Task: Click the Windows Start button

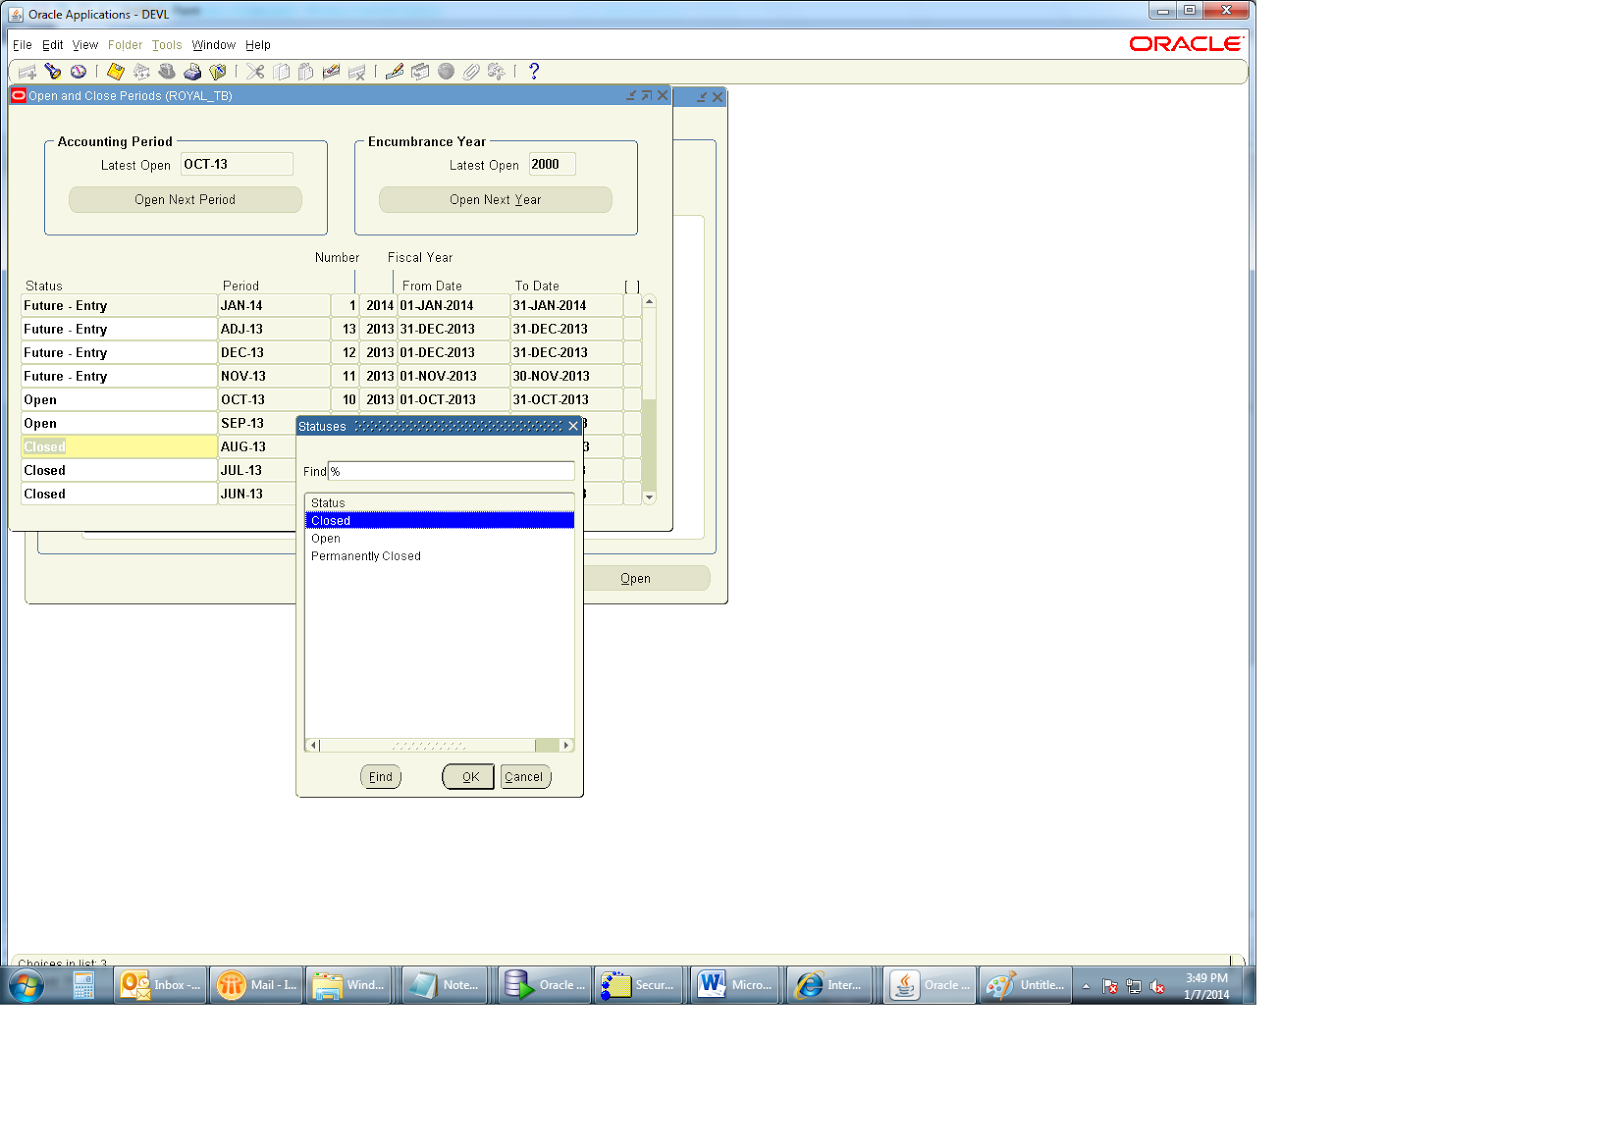Action: coord(27,986)
